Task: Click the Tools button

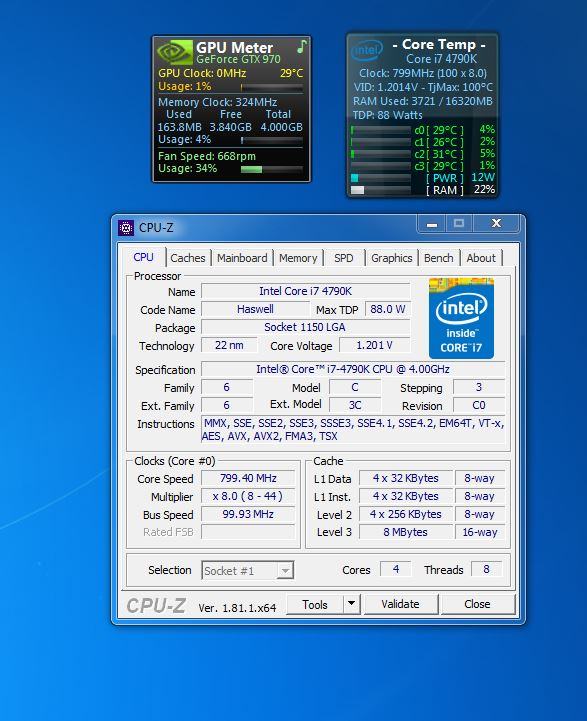Action: 315,604
